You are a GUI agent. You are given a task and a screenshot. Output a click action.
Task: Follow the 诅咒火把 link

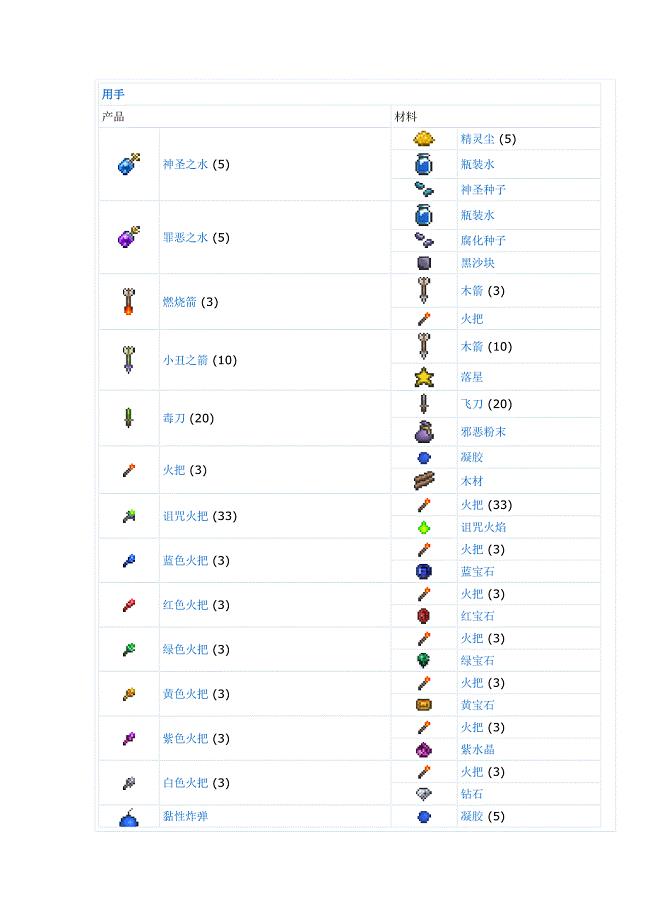(185, 516)
